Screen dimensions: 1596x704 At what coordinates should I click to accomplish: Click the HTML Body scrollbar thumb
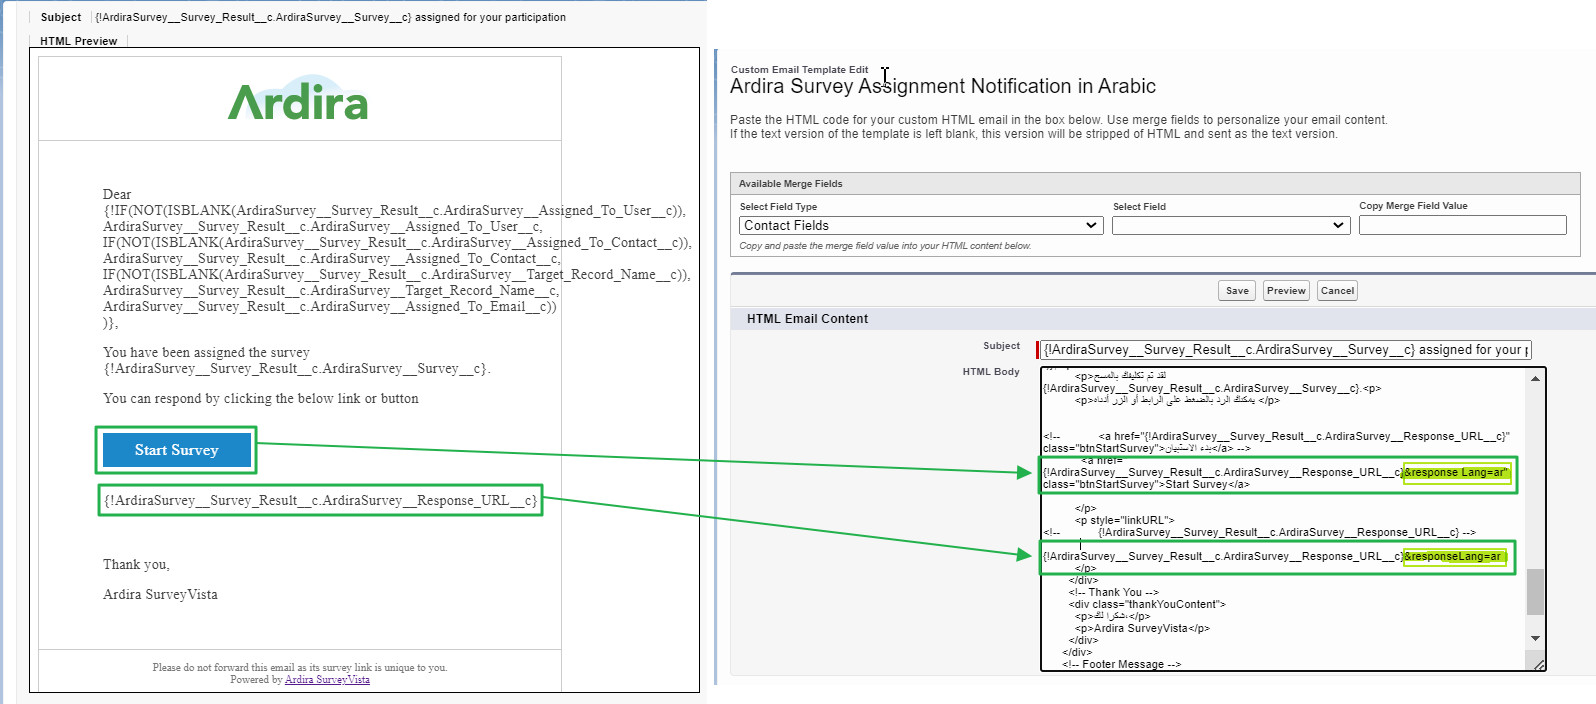(x=1535, y=592)
